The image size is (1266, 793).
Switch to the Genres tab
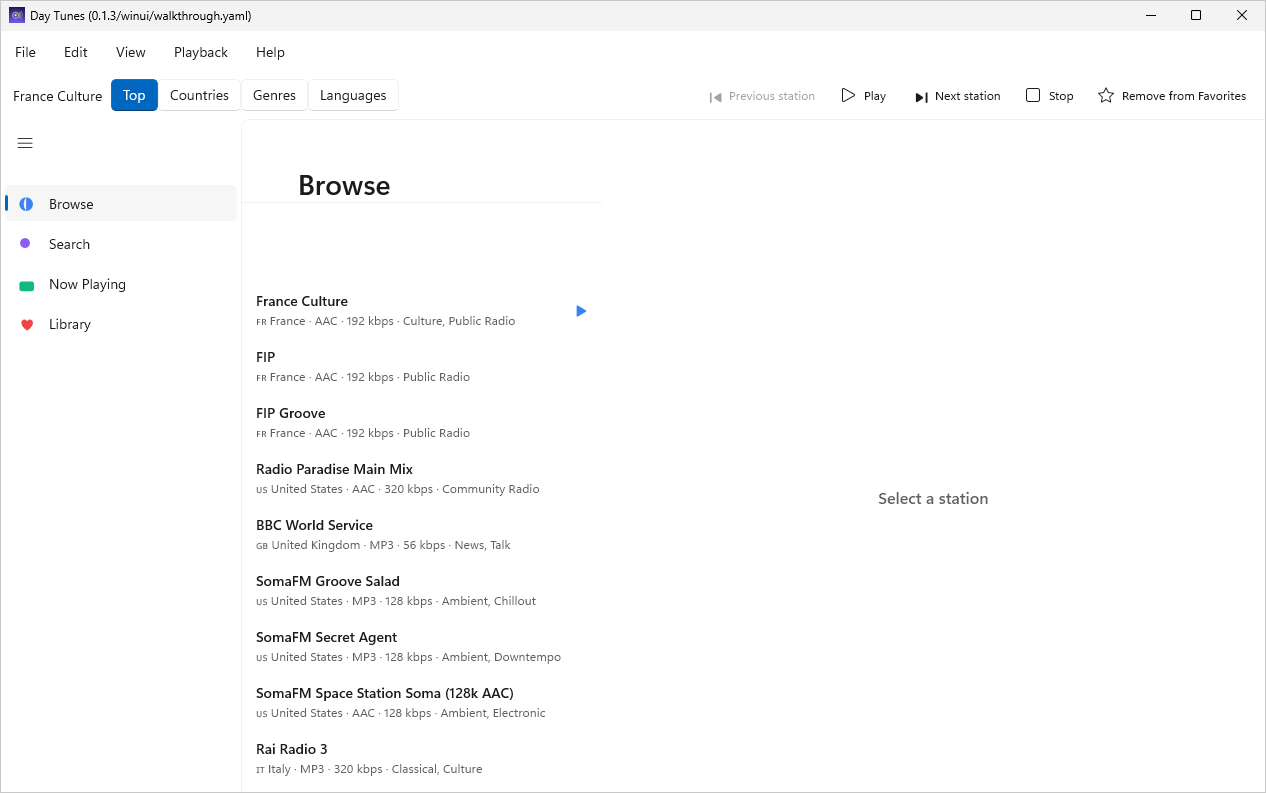pos(274,95)
